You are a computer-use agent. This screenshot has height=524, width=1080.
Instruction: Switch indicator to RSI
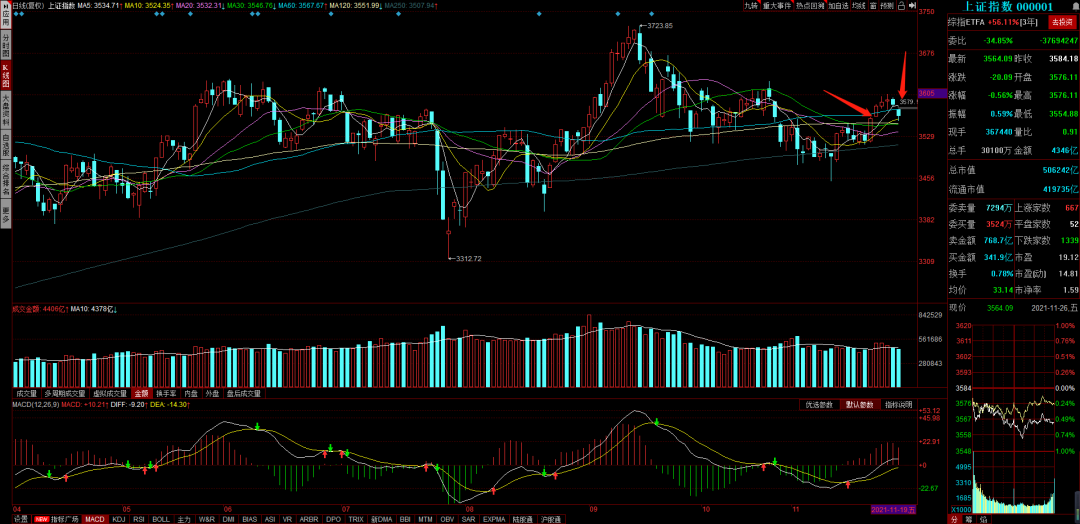point(138,518)
